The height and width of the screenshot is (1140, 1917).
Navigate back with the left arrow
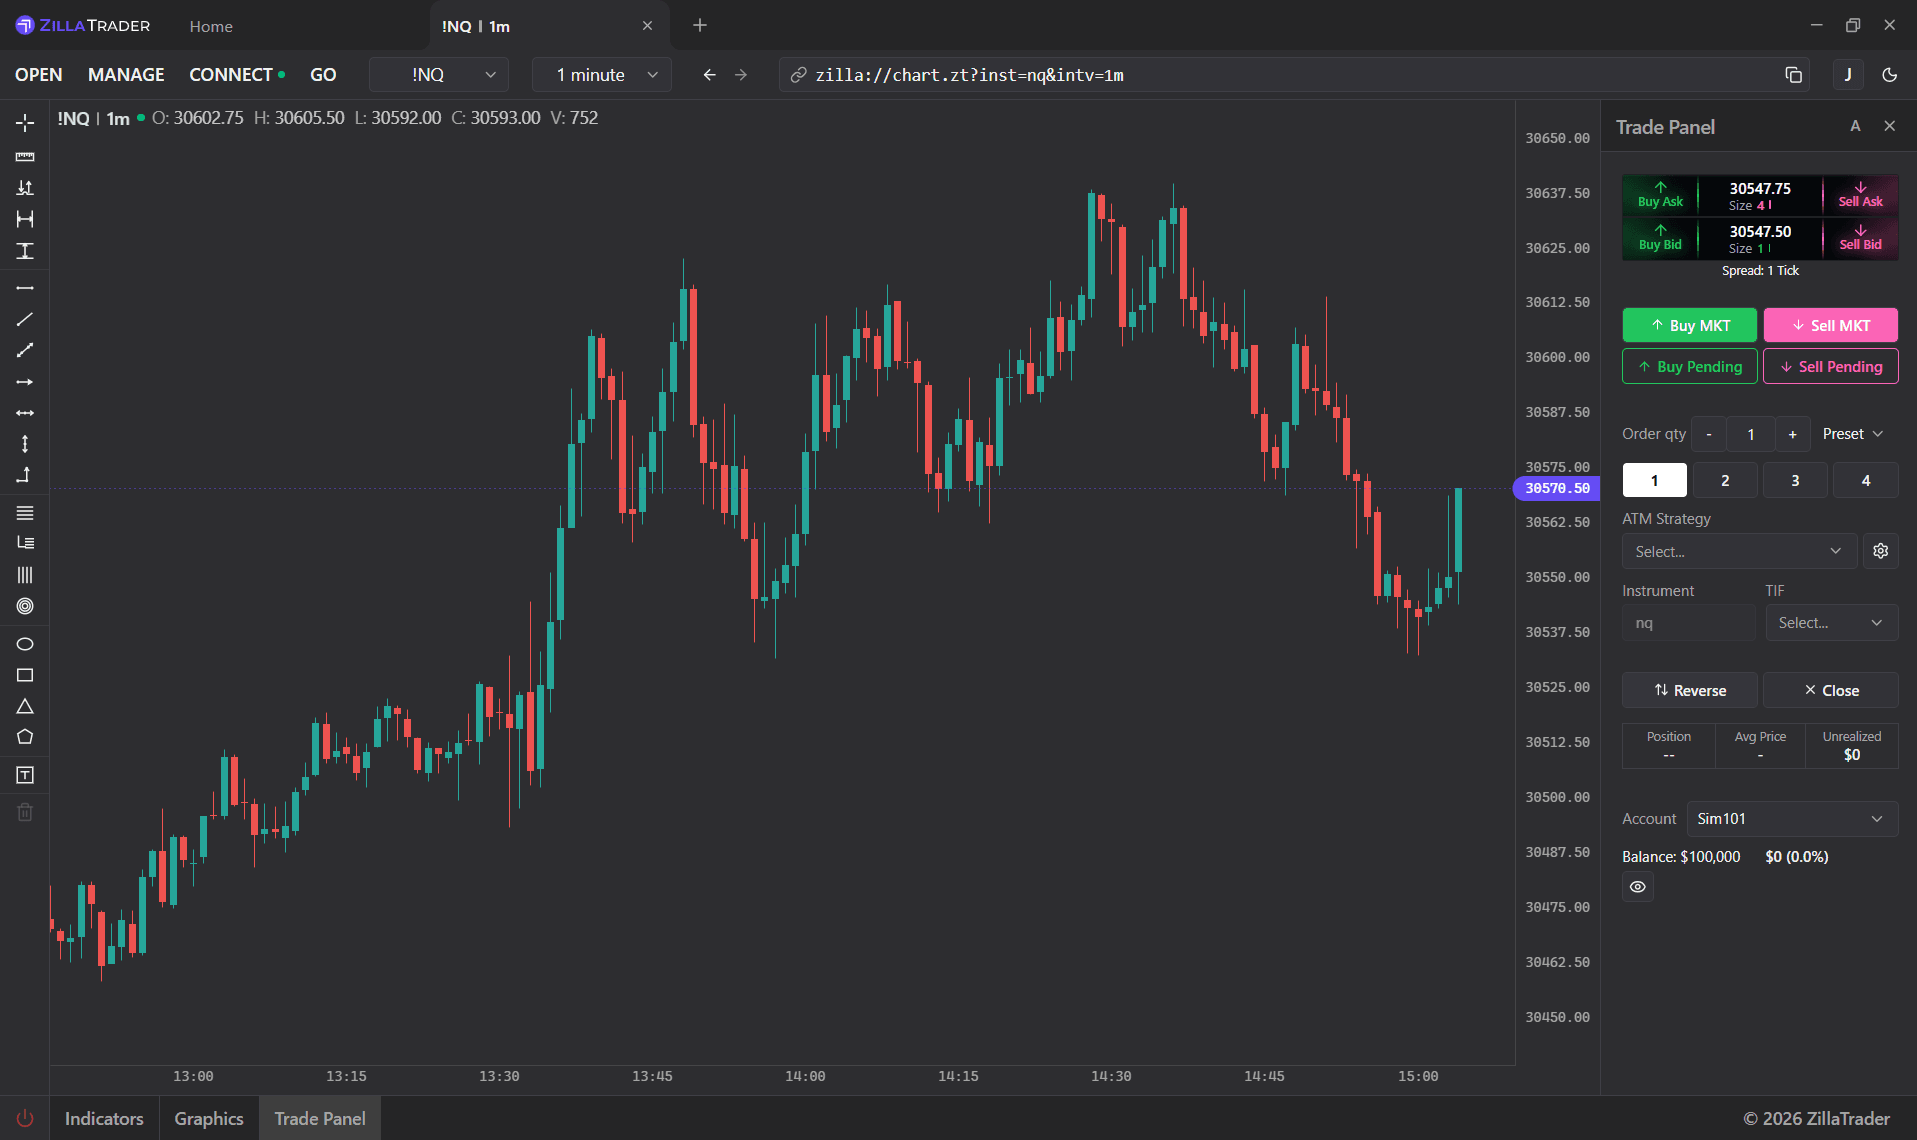tap(709, 75)
